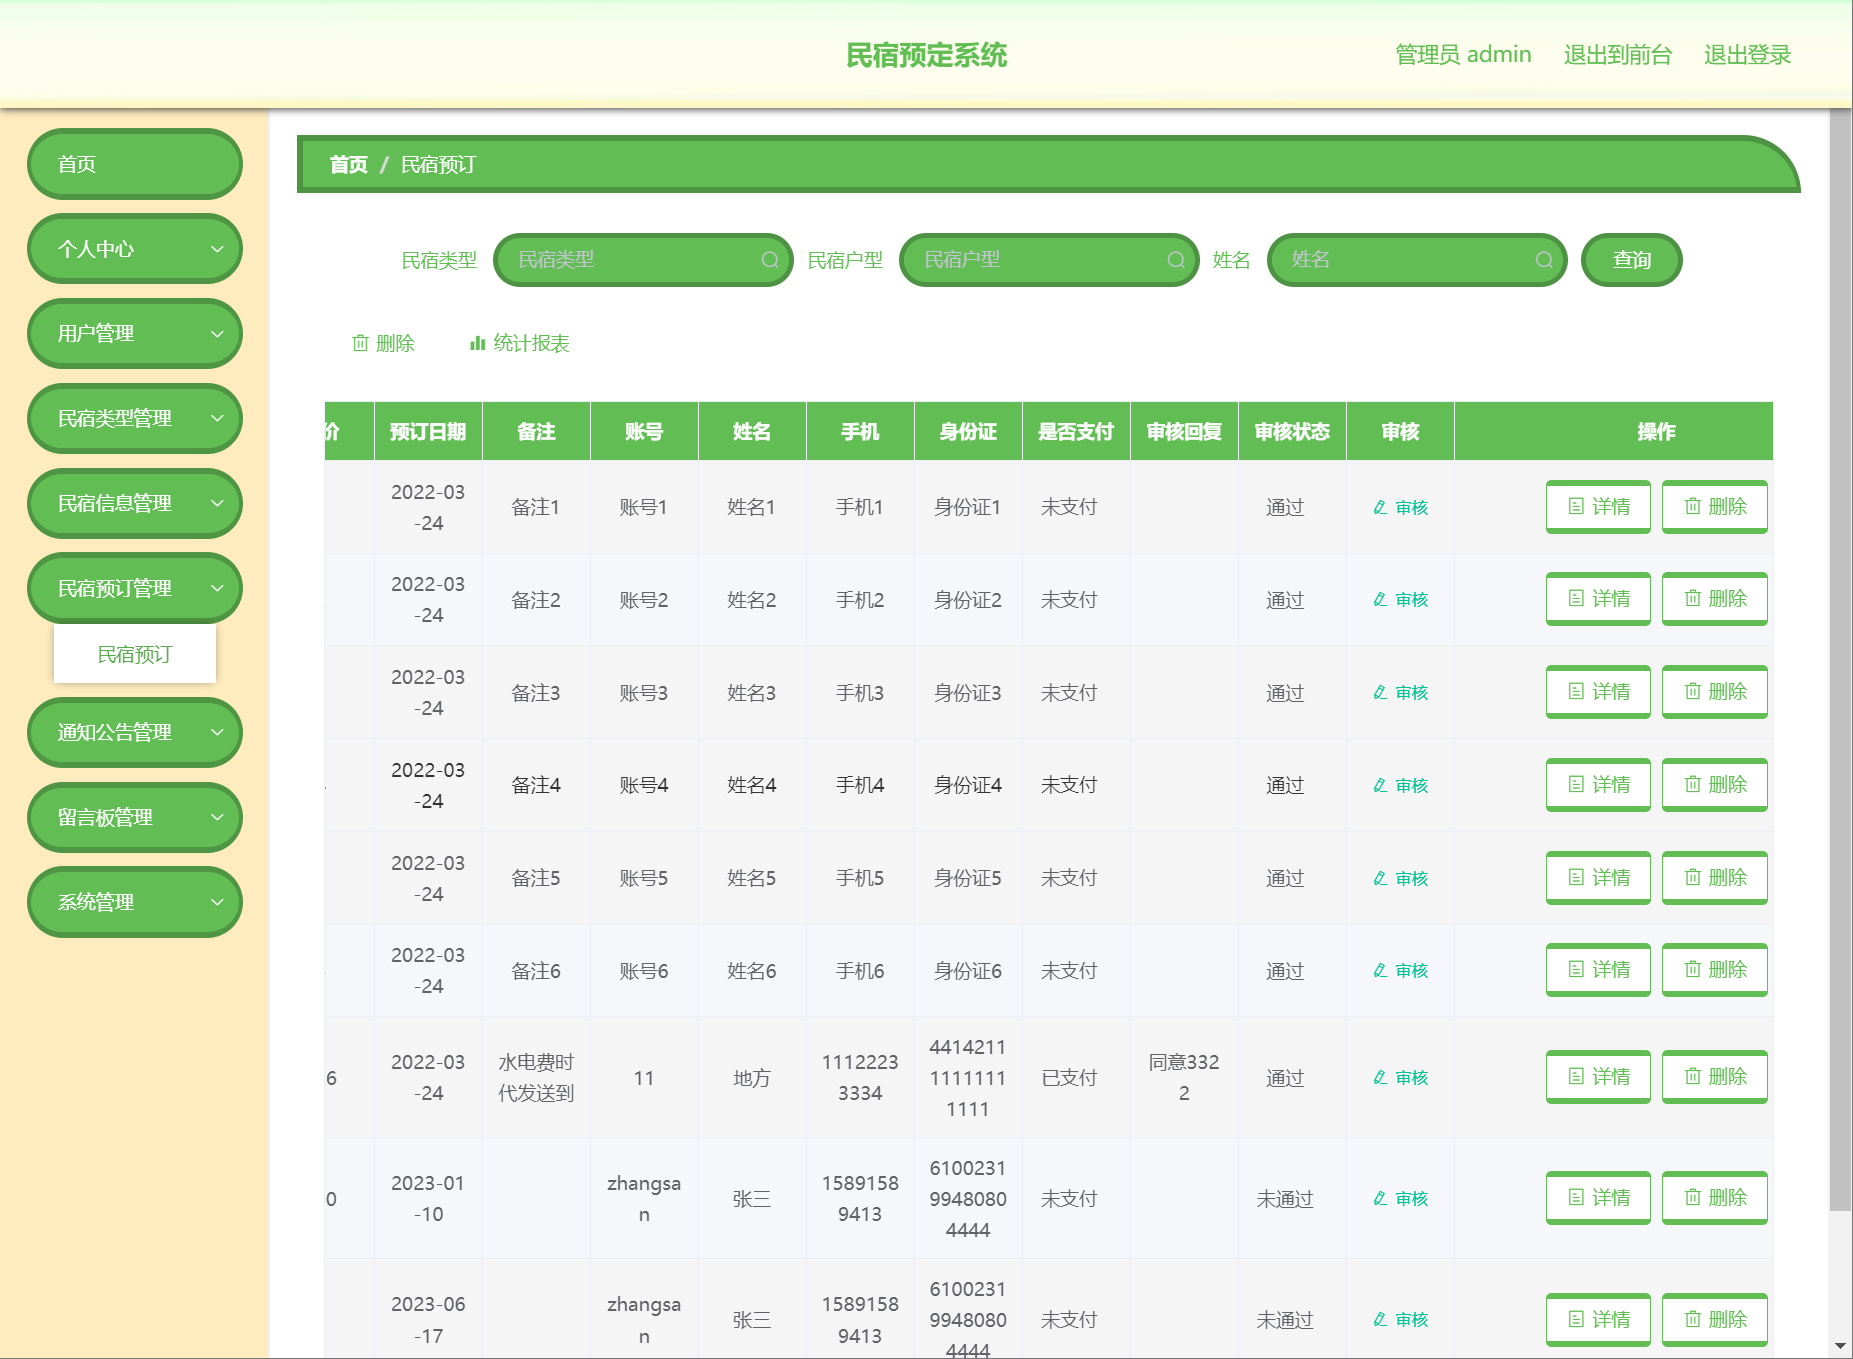Image resolution: width=1853 pixels, height=1359 pixels.
Task: Delete the 姓名6 booking row
Action: (1714, 970)
